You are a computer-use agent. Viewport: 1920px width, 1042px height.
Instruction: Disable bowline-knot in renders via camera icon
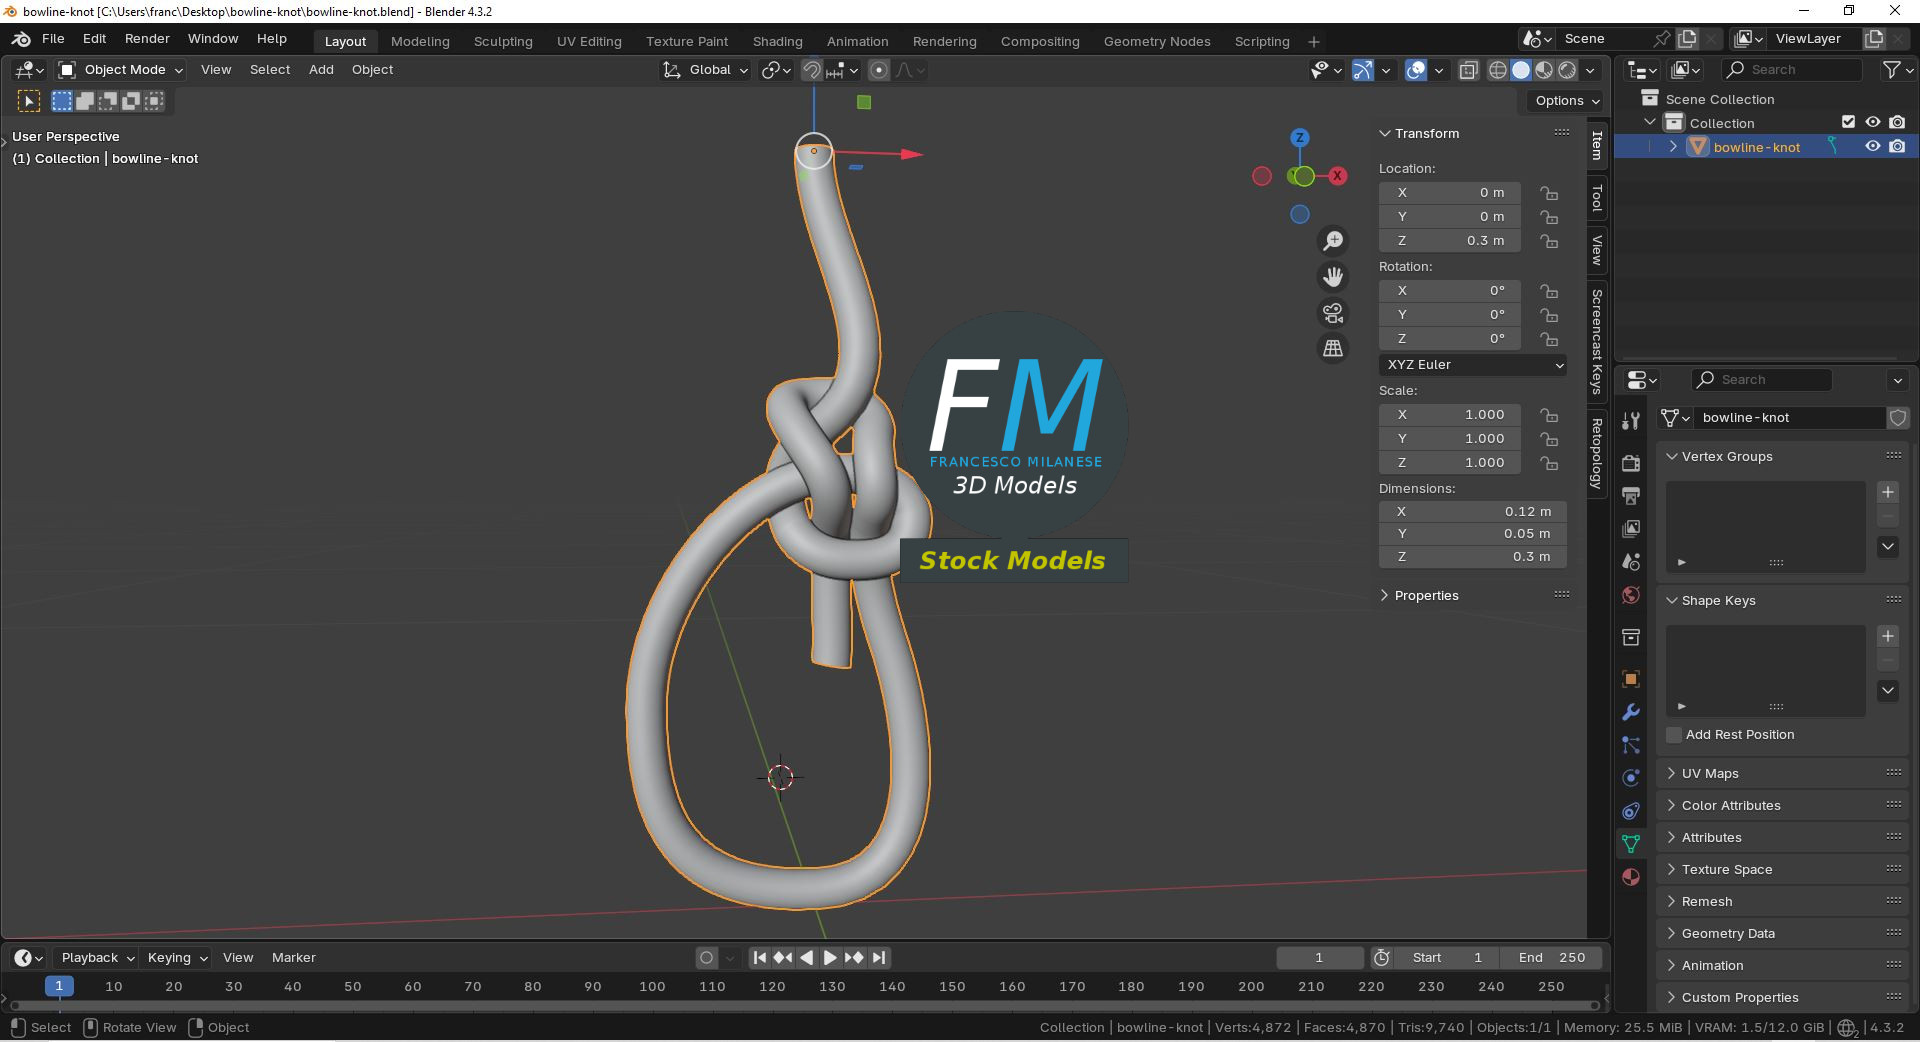(1897, 146)
